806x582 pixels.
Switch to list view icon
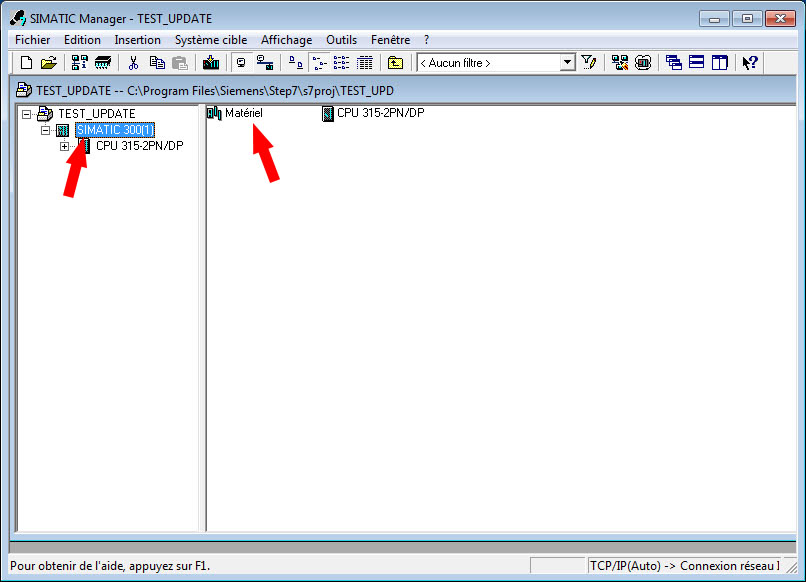[x=342, y=63]
